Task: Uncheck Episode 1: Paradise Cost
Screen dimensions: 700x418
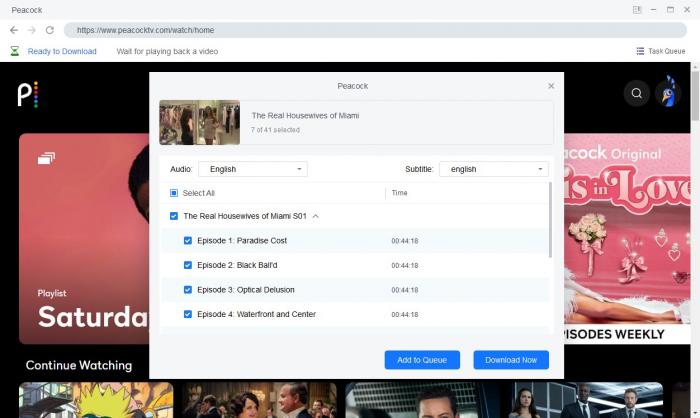Action: [188, 241]
